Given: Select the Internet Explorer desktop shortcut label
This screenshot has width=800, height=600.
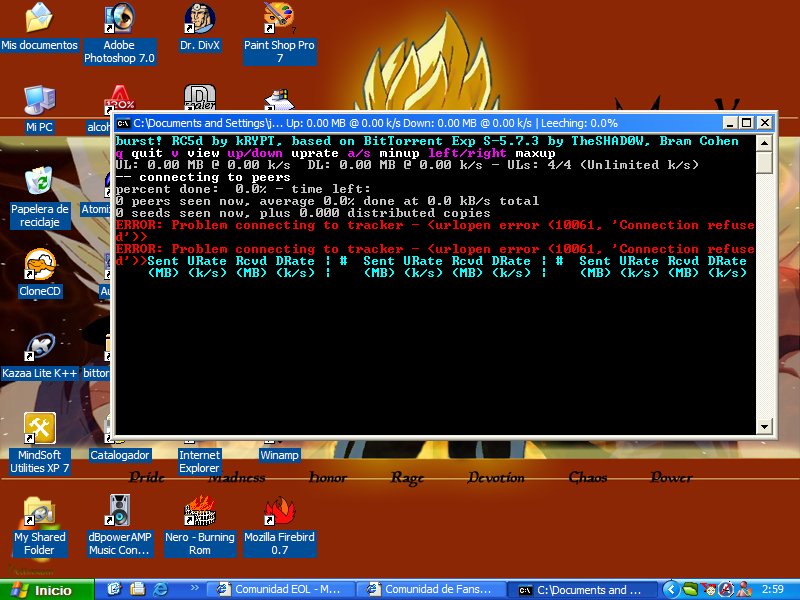Looking at the screenshot, I should [x=199, y=461].
